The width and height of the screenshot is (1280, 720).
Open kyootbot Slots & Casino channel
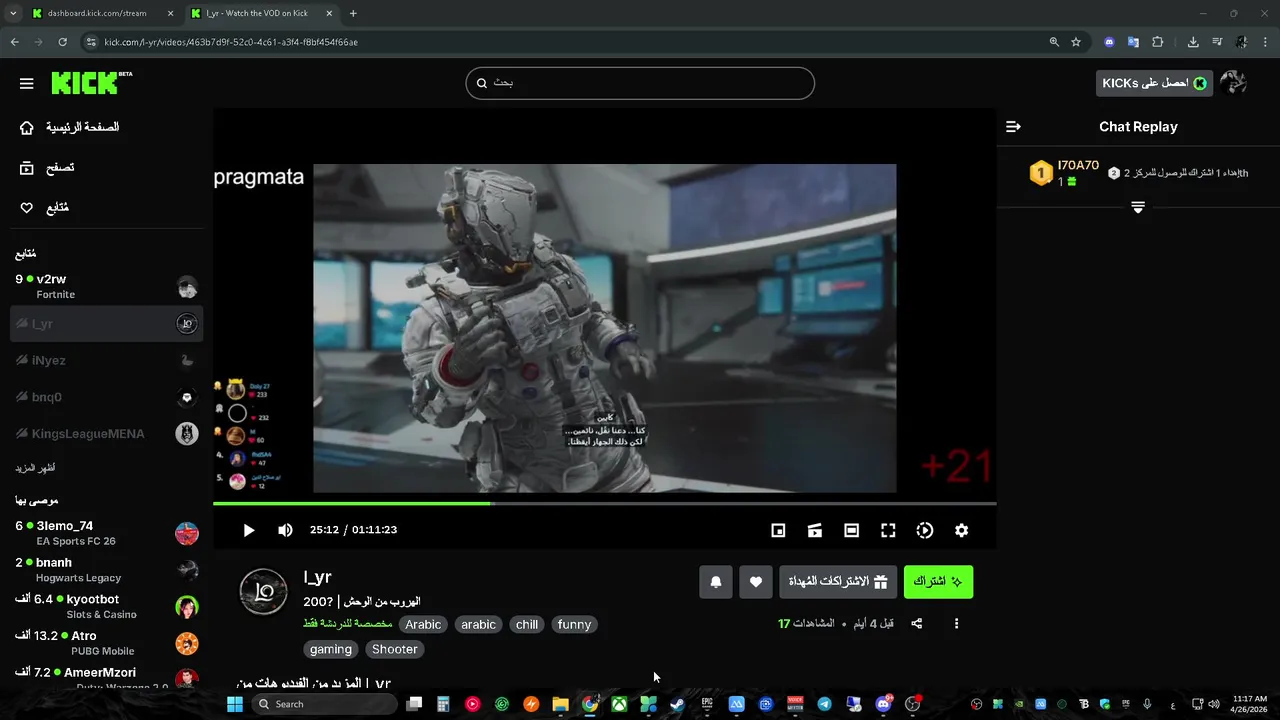106,607
